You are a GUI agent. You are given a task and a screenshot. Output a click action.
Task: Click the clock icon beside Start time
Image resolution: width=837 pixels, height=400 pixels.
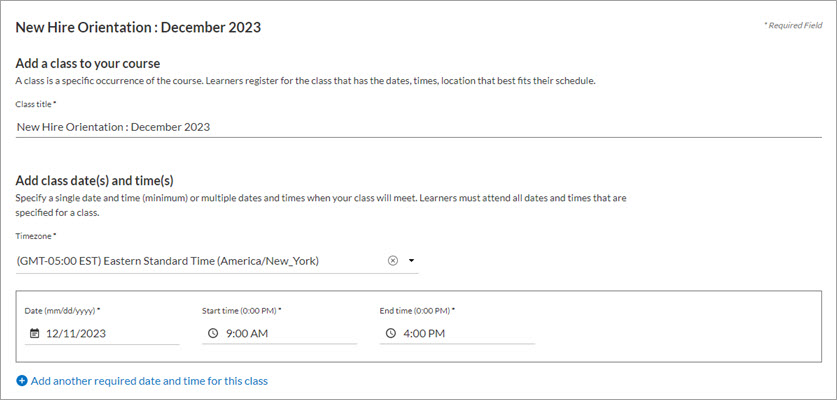(212, 334)
